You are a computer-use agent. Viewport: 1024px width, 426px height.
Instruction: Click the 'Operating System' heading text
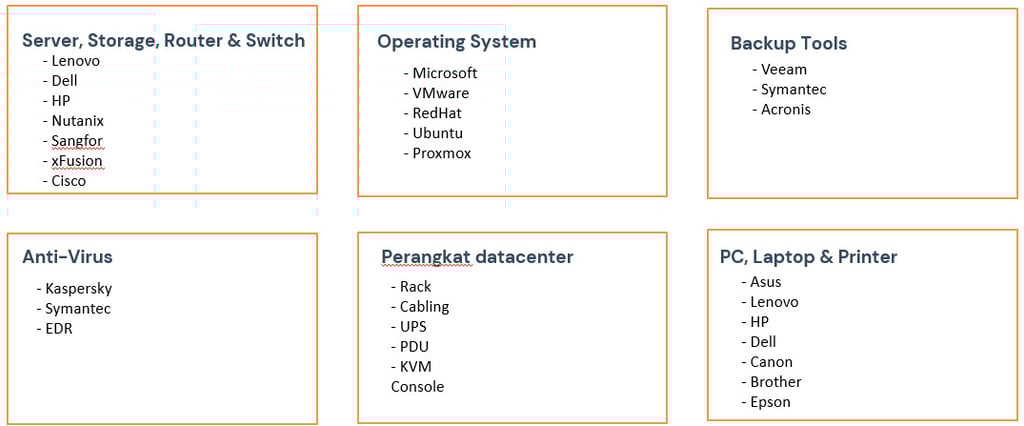pos(456,42)
